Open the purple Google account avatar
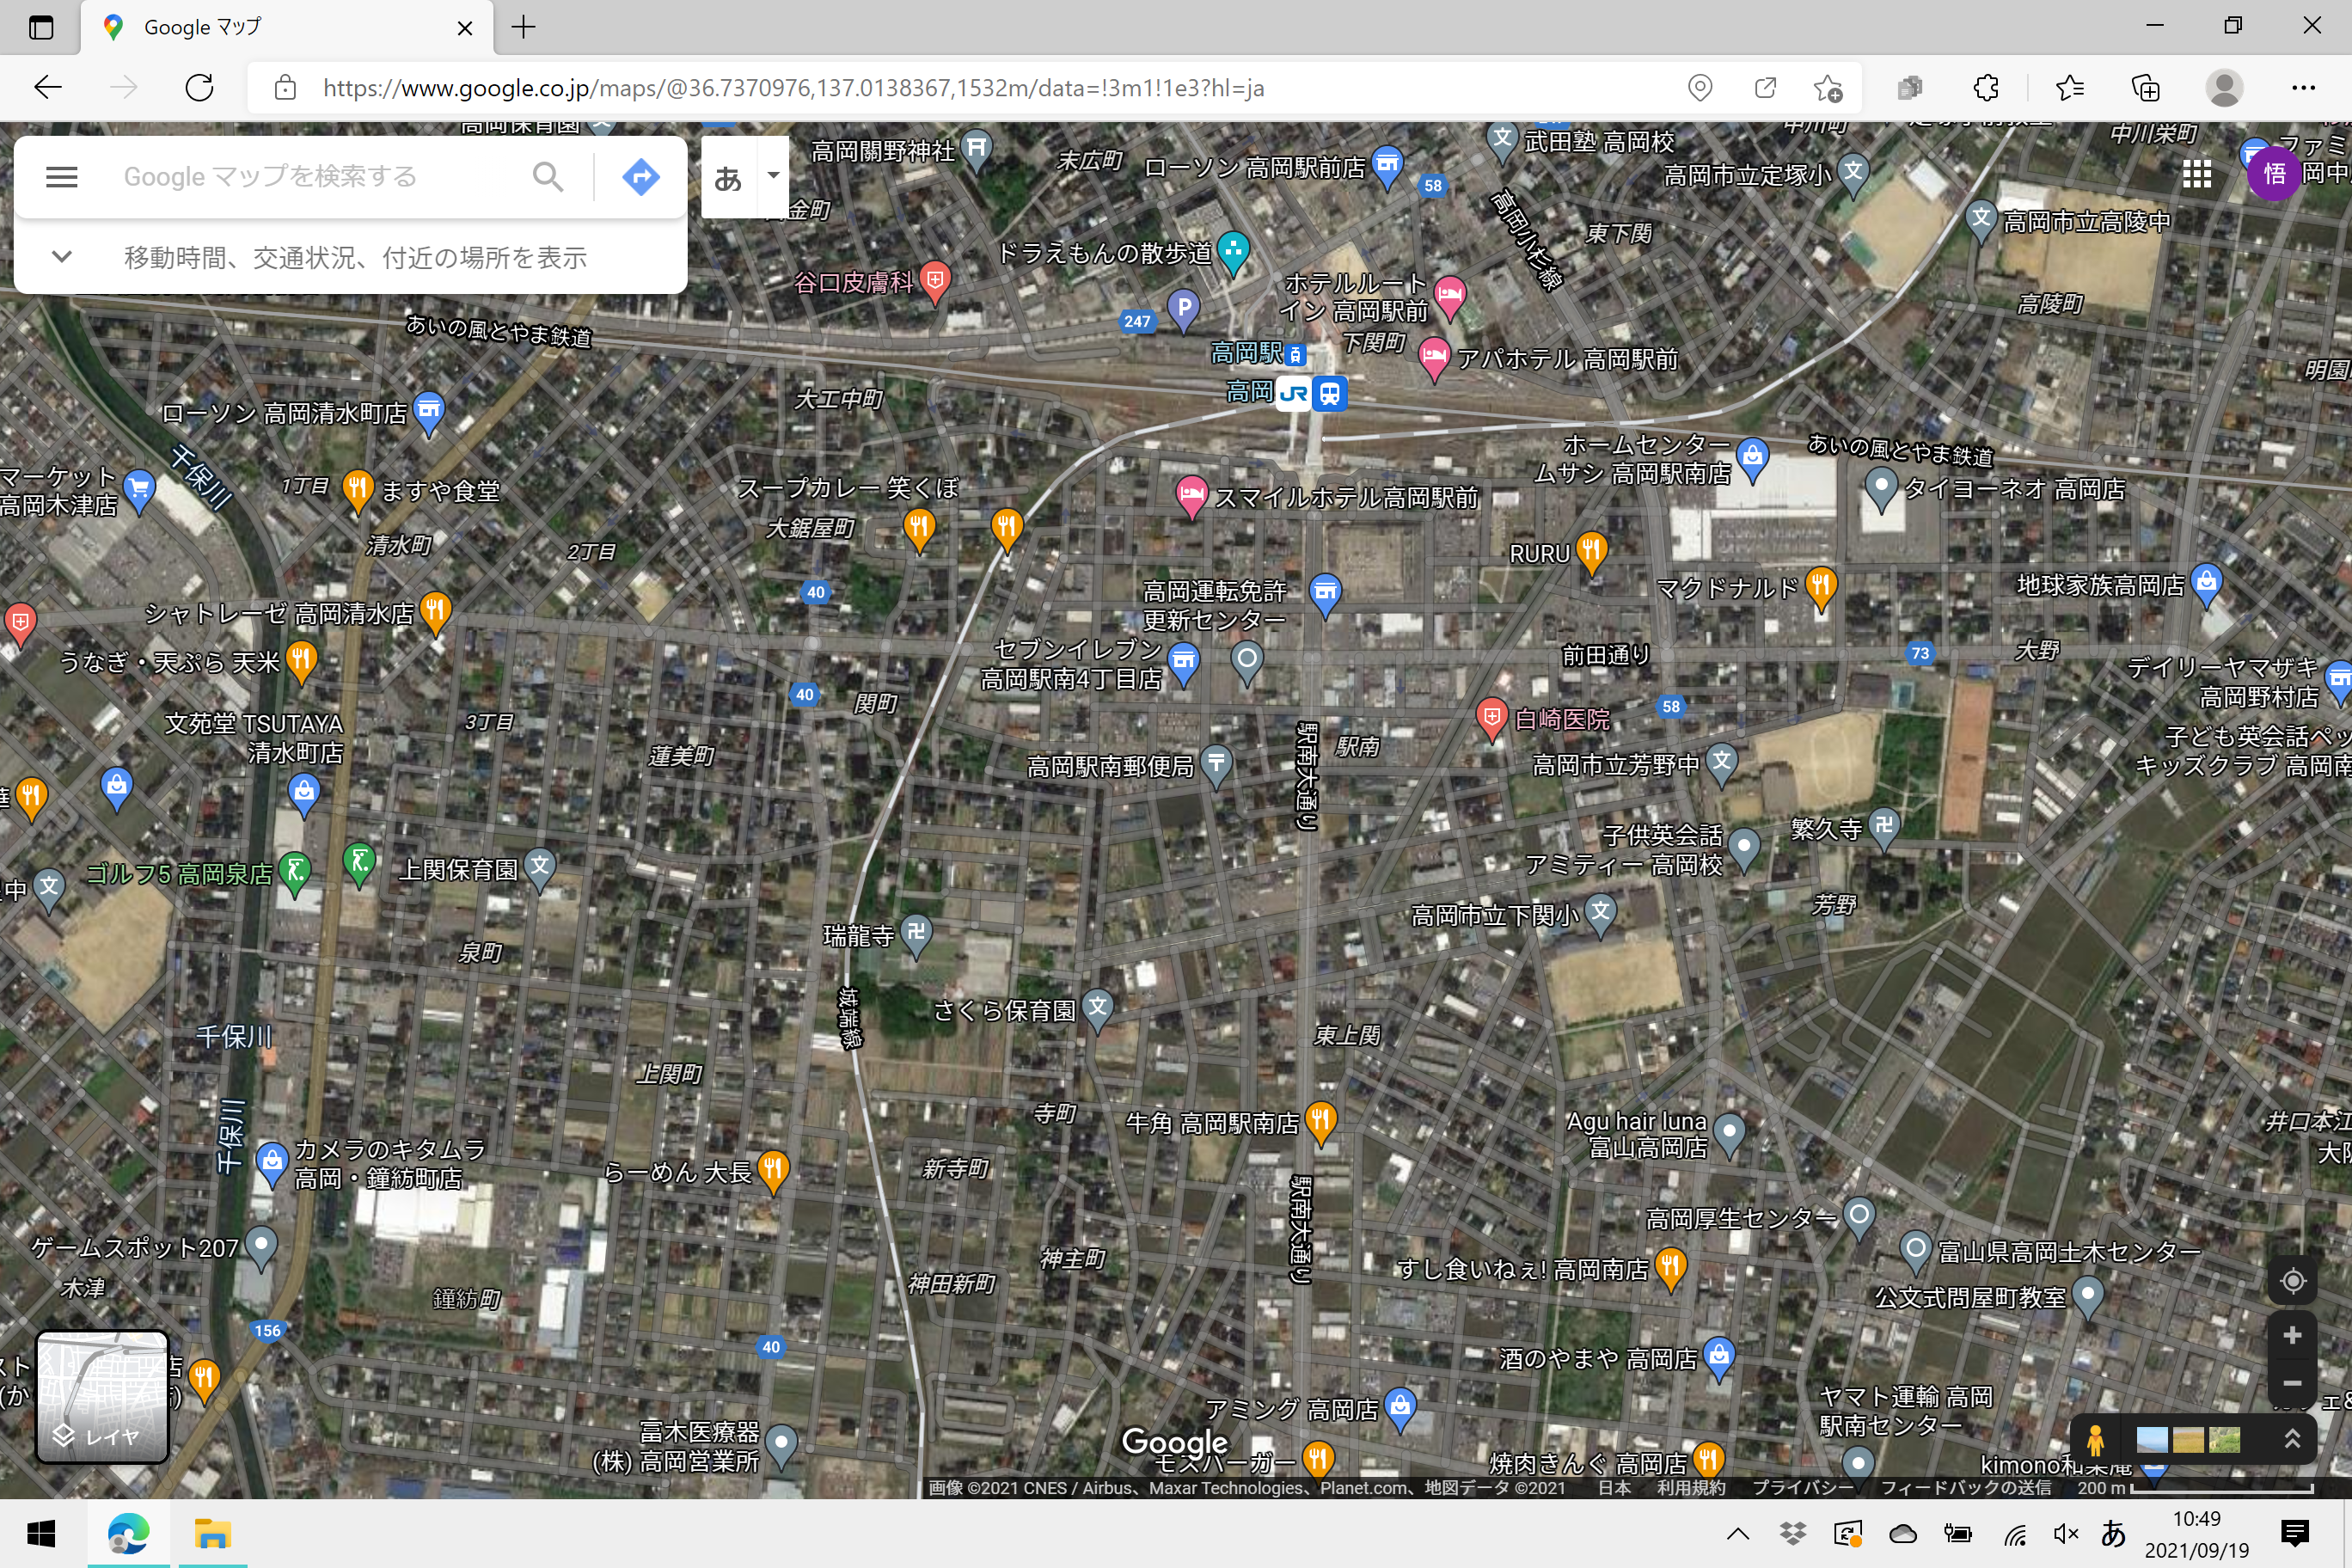Screen dimensions: 2352x1568 pos(2273,174)
